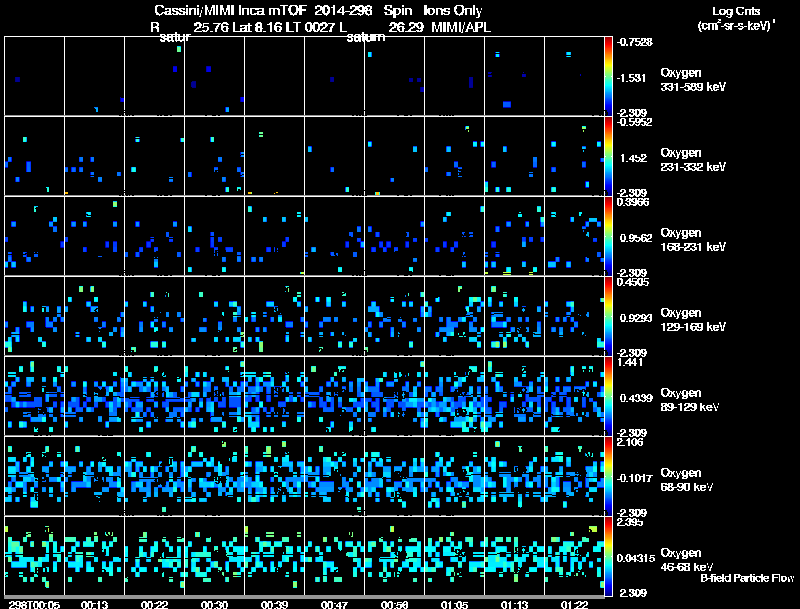Click the color bar beside Oxygen 68-90 keV
This screenshot has width=800, height=609.
609,476
